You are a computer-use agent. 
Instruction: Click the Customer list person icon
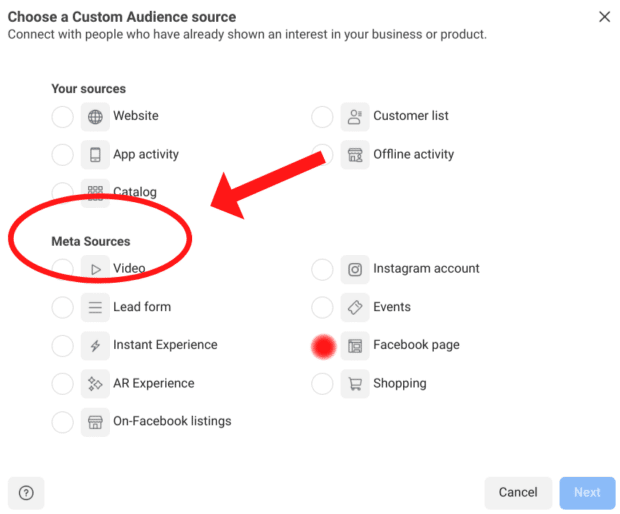(355, 116)
